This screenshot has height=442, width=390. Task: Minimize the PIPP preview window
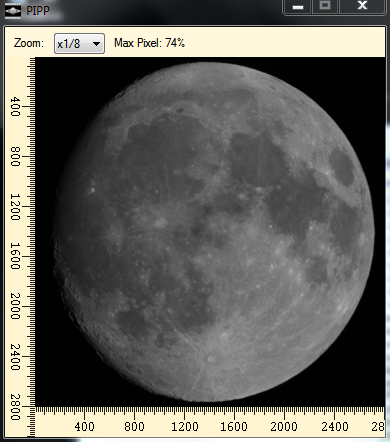point(298,6)
